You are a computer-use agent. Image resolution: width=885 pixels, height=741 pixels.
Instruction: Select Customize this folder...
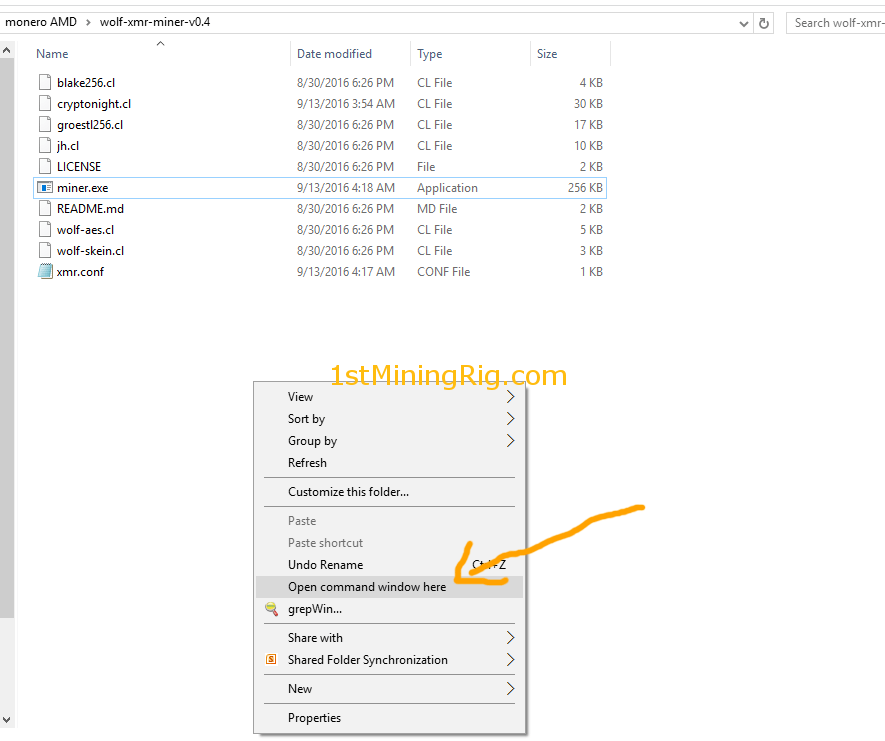click(389, 492)
